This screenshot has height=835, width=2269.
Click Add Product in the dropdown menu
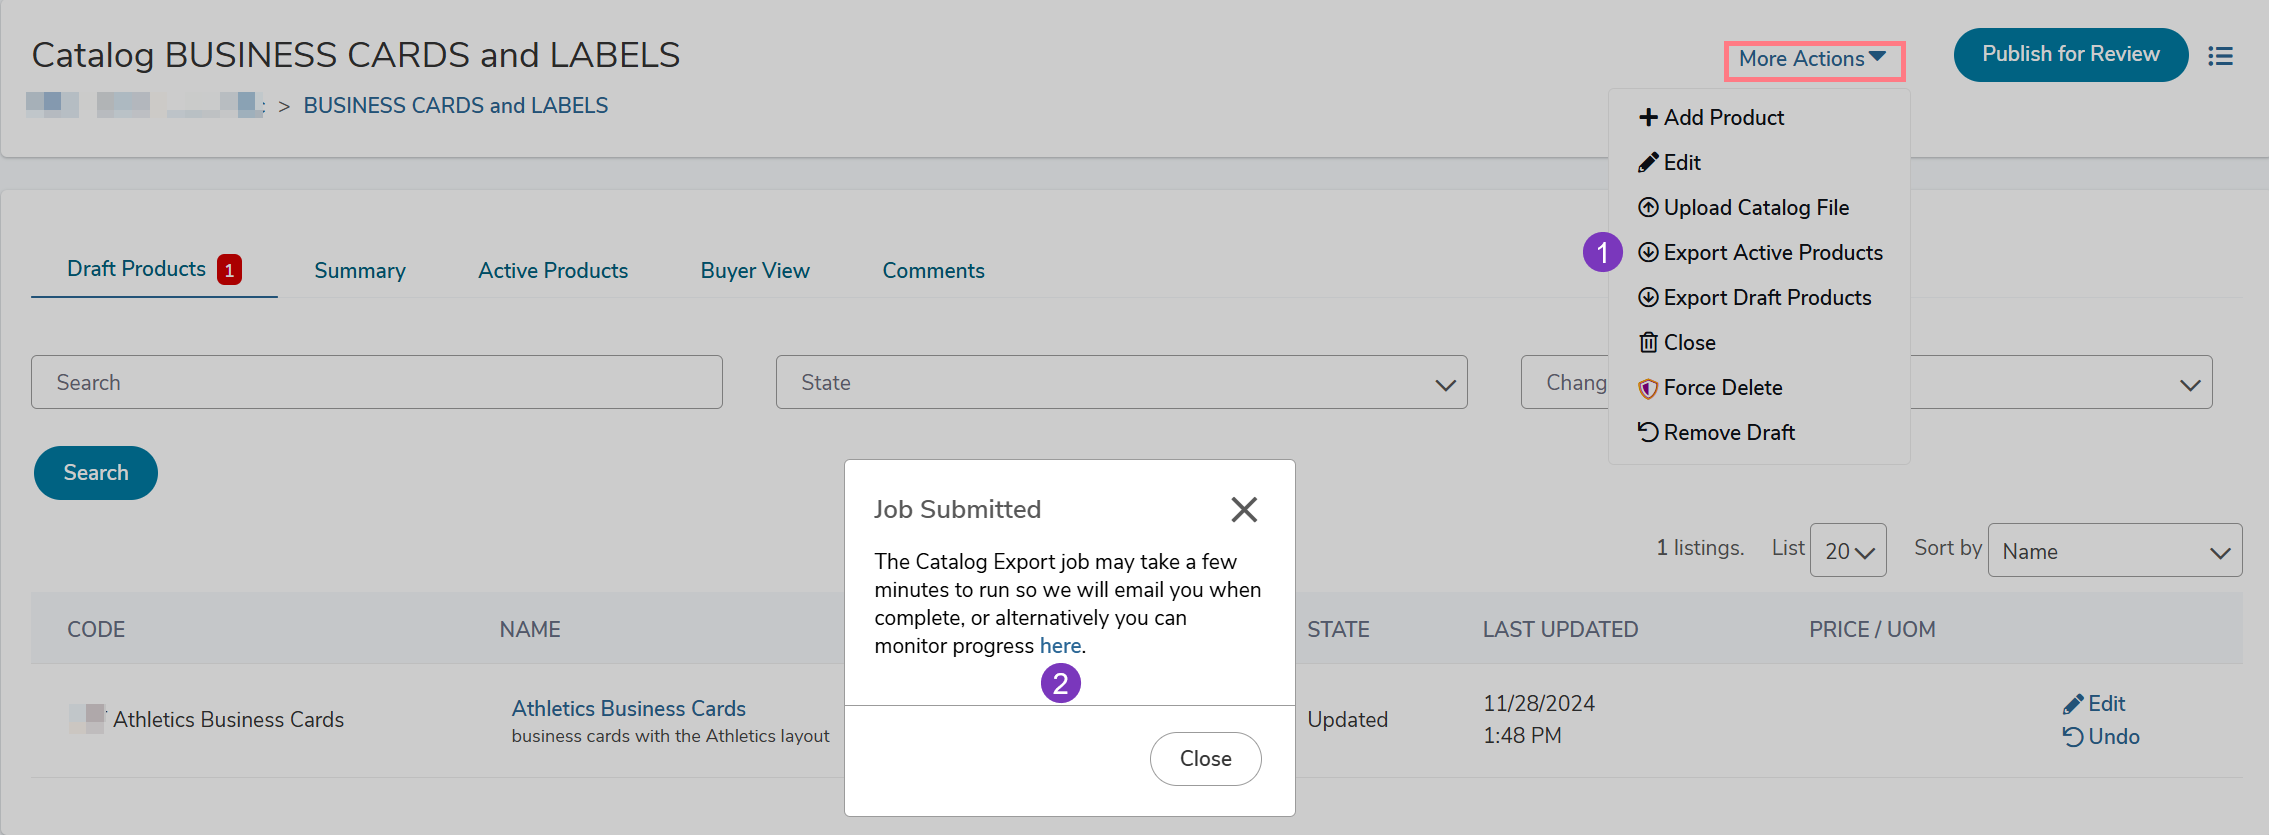[x=1722, y=118]
